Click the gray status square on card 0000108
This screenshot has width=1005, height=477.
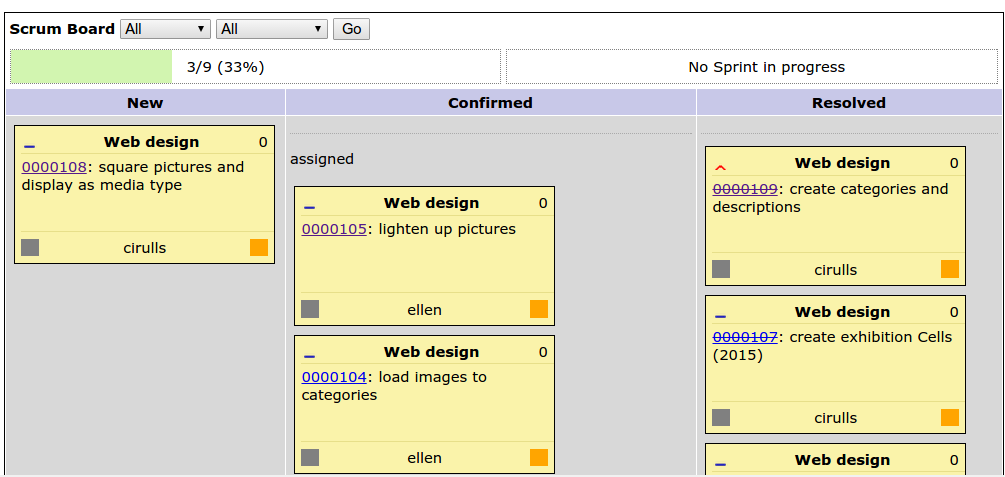(30, 247)
